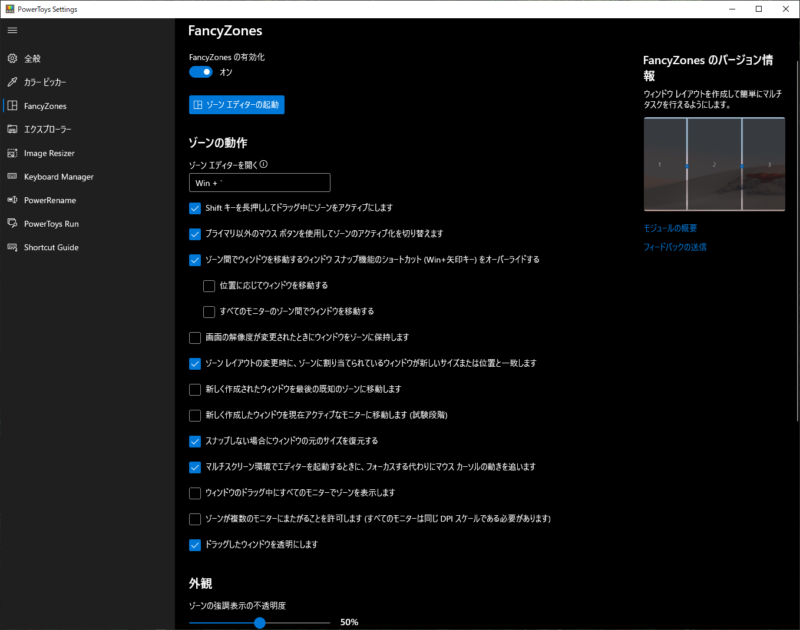Screen dimensions: 800x630
Task: Click the FancyZones のバージョン情報 heading
Action: pos(708,68)
